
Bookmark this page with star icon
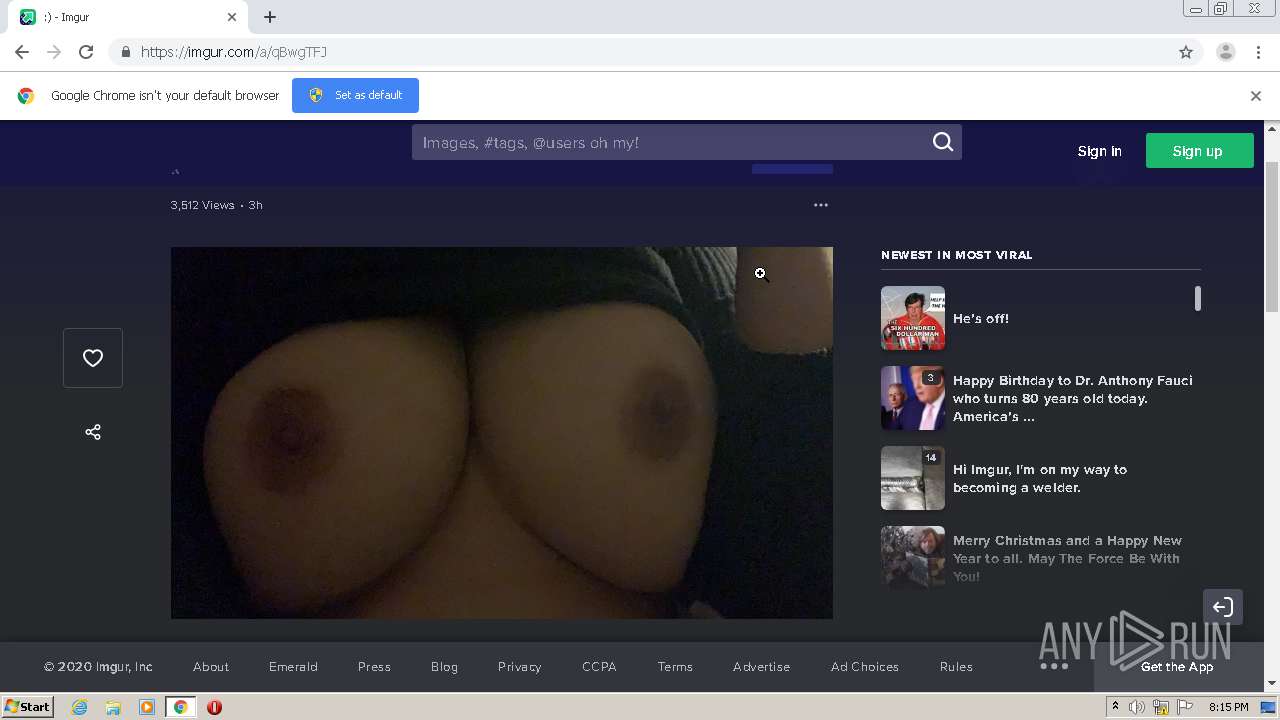pyautogui.click(x=1186, y=52)
